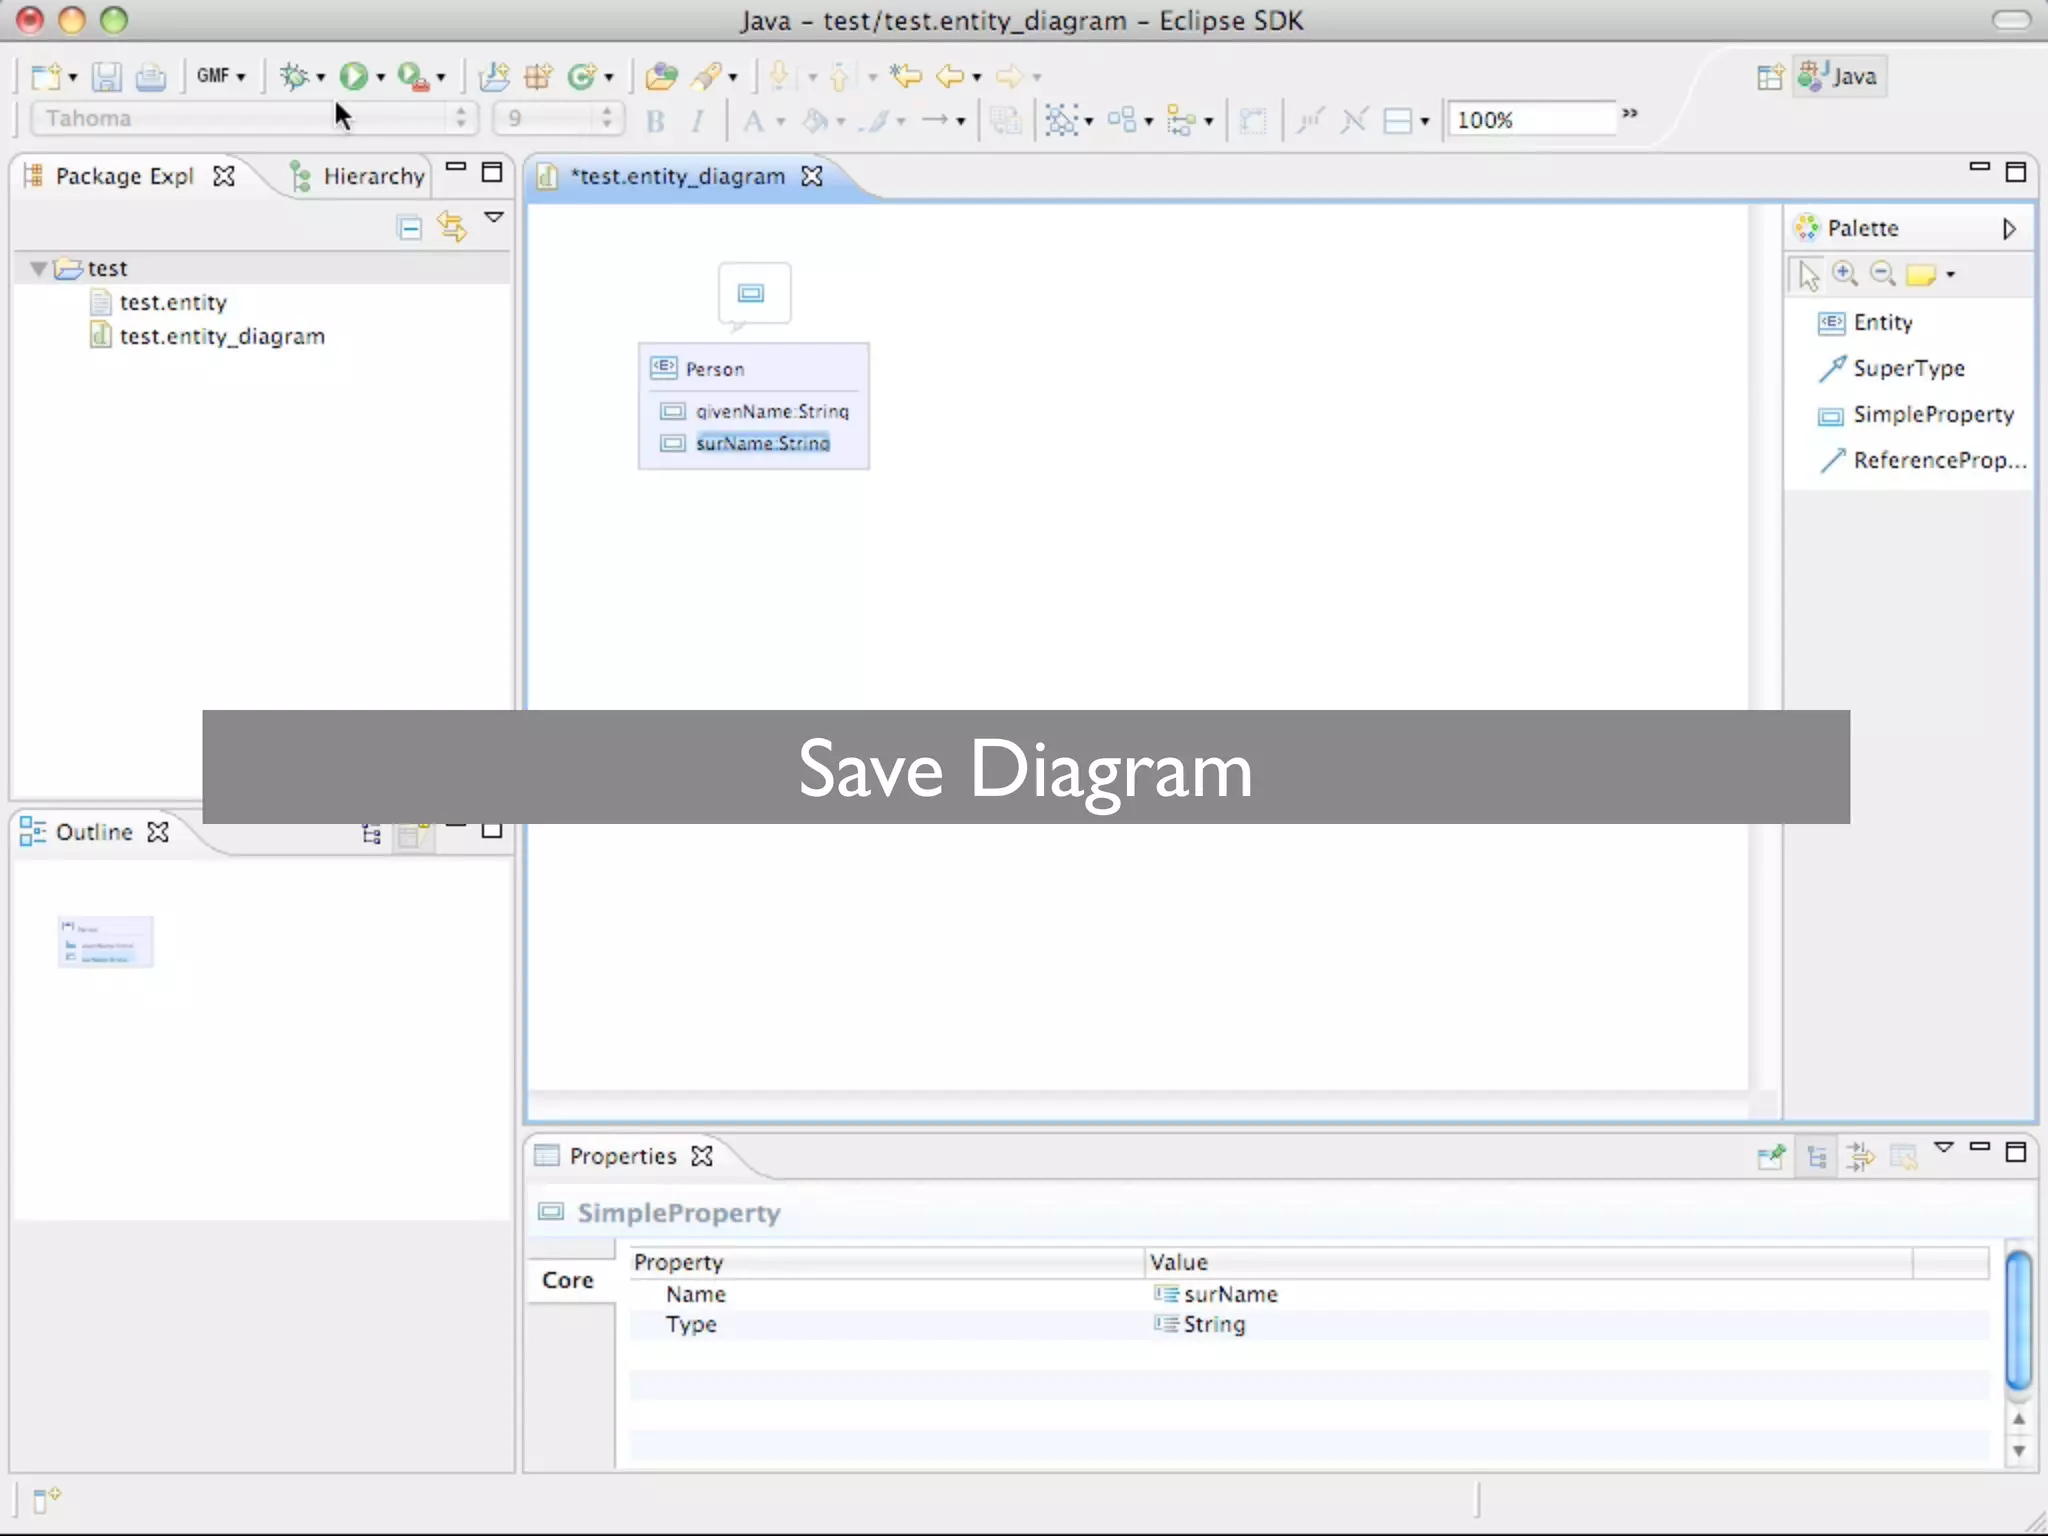This screenshot has width=2048, height=1536.
Task: Click the Last Edit Location icon
Action: coord(906,76)
